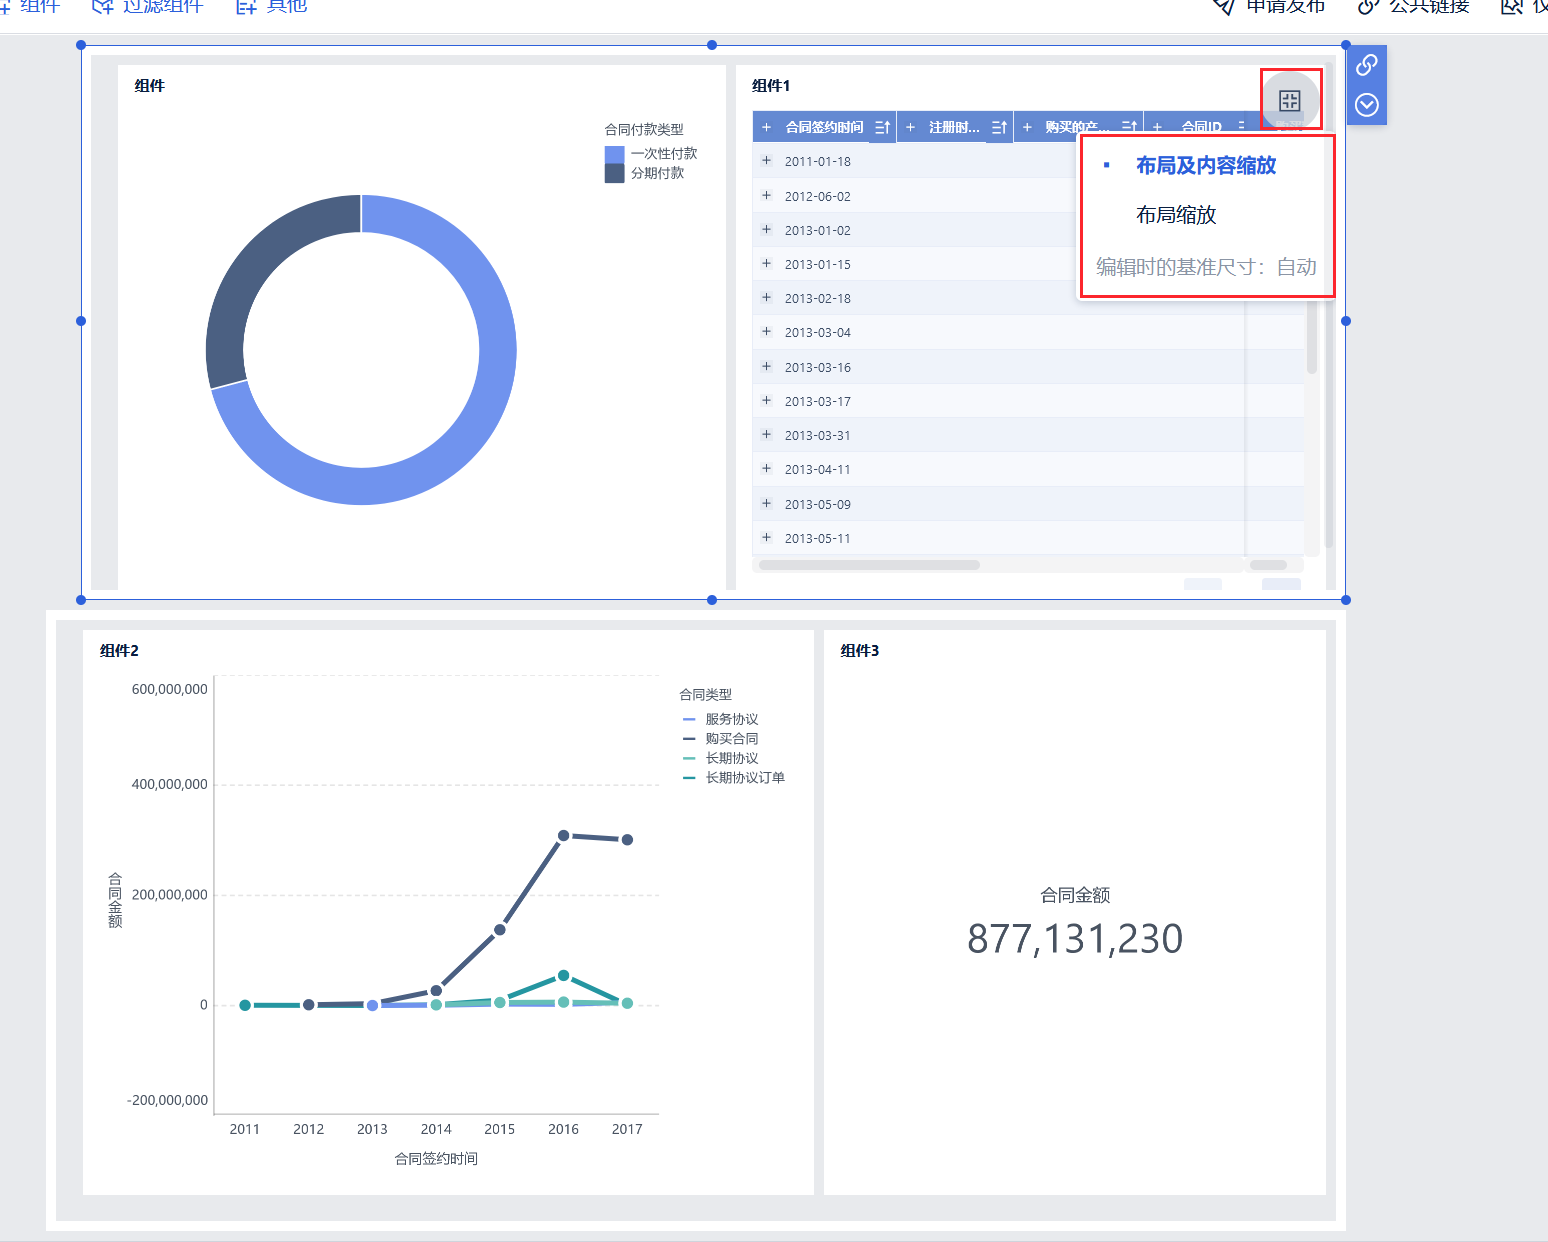Click the 2013-03-16 date cell
This screenshot has height=1242, width=1548.
pyautogui.click(x=818, y=367)
